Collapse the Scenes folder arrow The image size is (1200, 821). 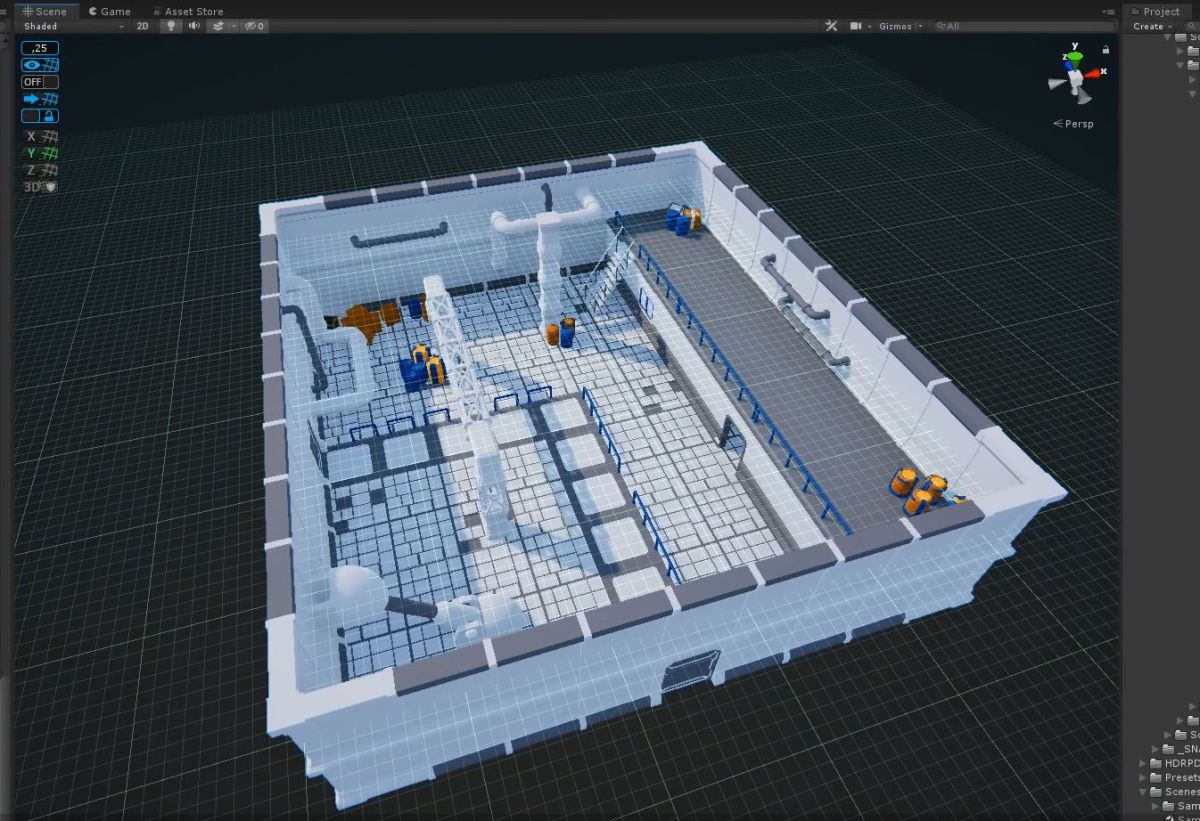tap(1144, 791)
